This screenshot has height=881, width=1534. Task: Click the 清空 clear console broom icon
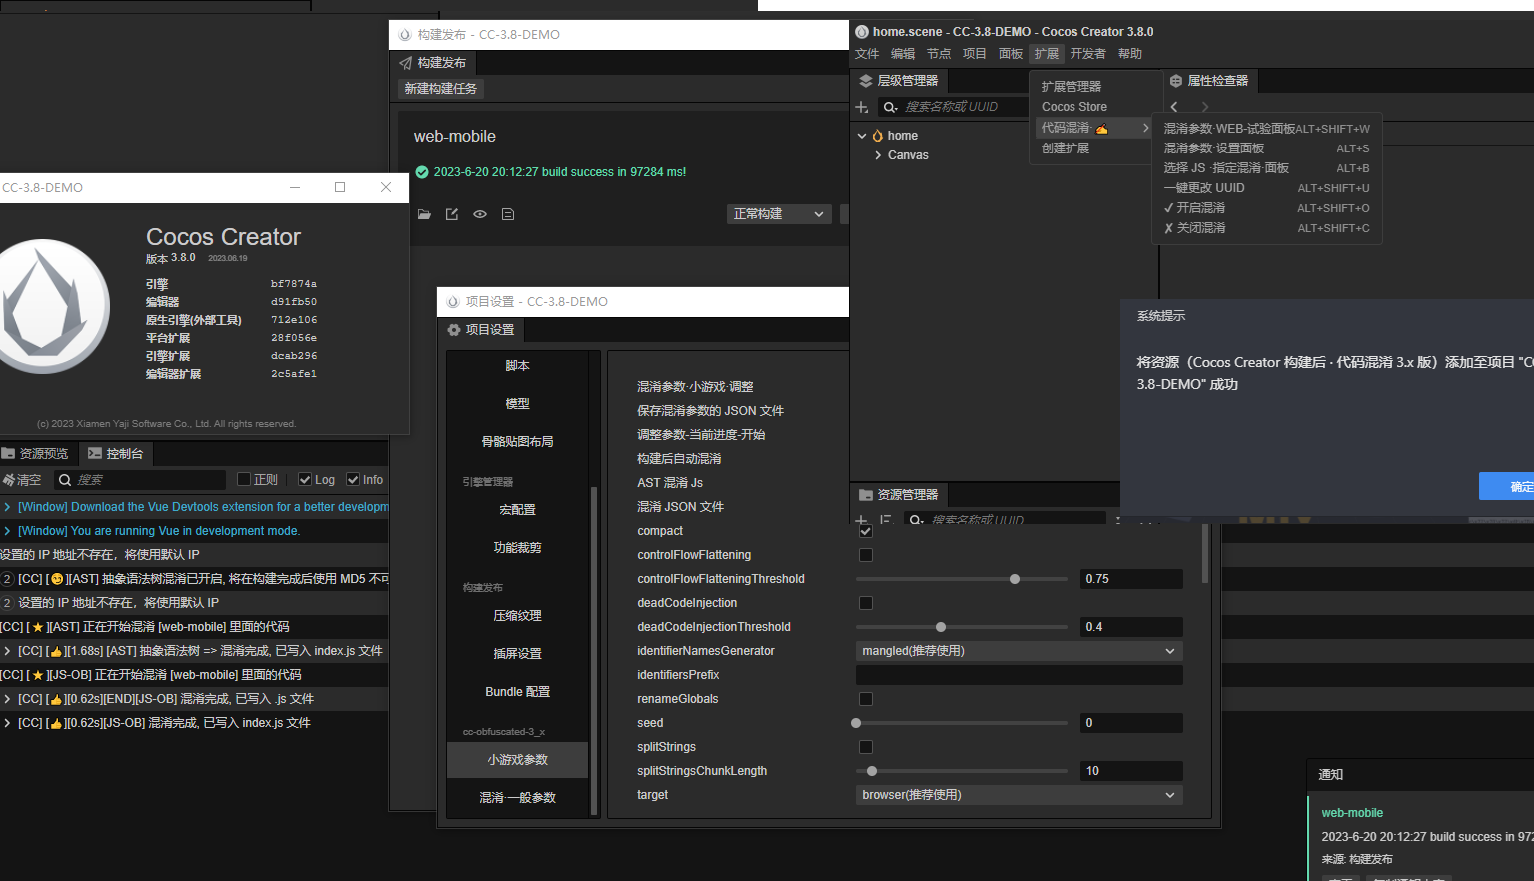[x=8, y=480]
